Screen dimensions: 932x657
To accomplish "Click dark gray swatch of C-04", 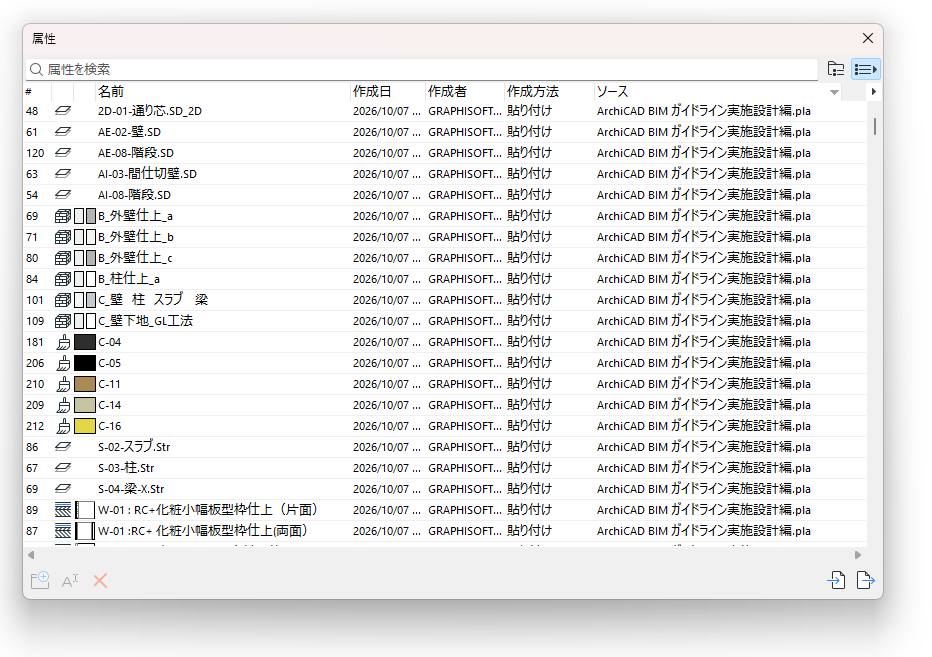I will (x=85, y=342).
